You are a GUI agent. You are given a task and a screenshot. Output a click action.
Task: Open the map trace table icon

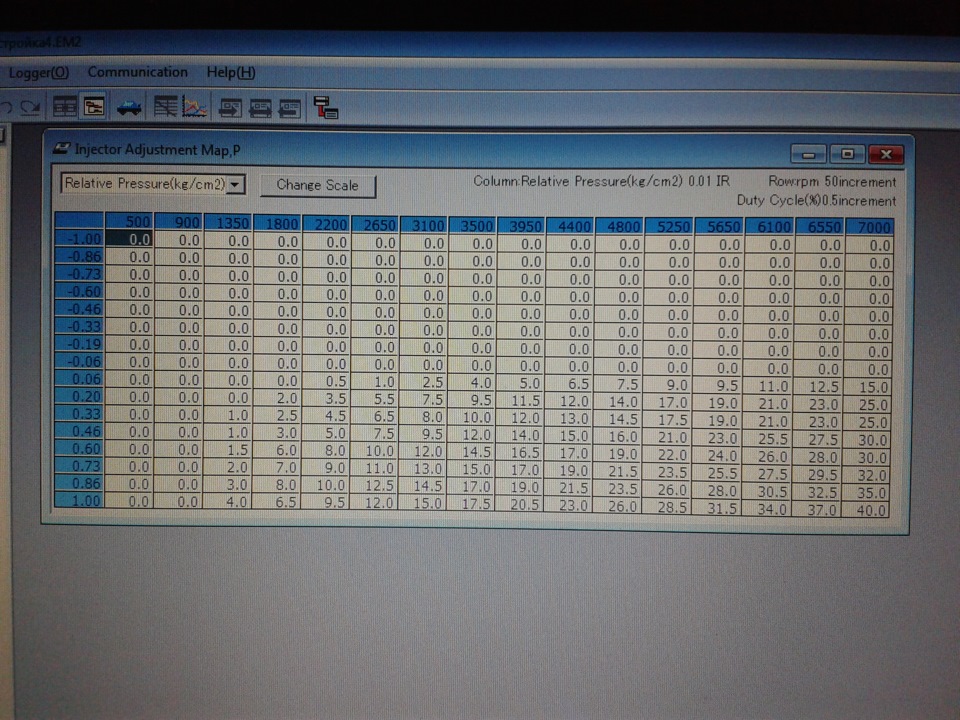pos(165,107)
